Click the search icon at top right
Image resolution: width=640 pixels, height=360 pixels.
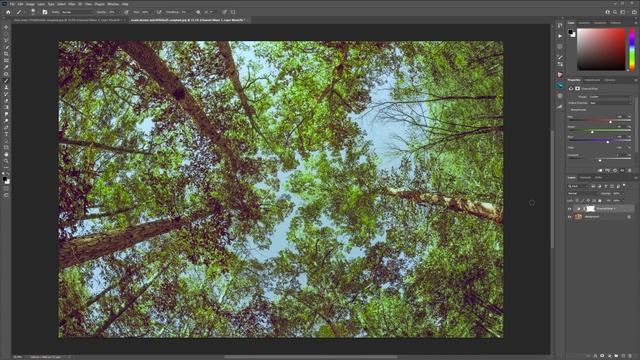click(x=615, y=12)
